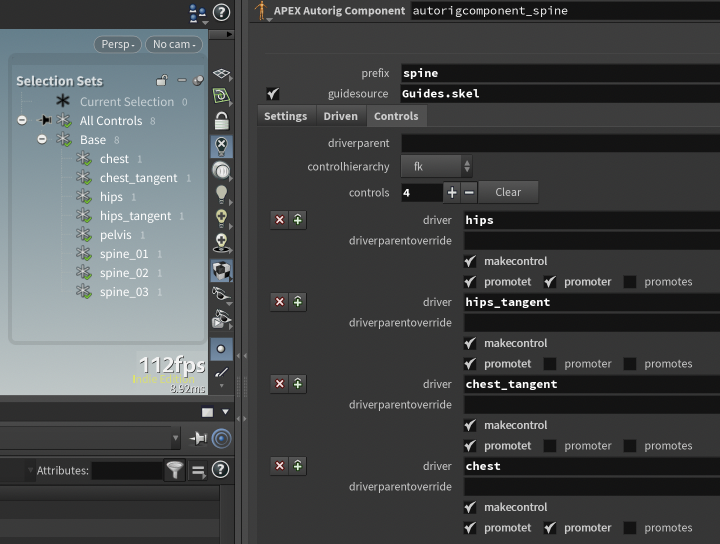Select the spine_02 selection set
This screenshot has height=544, width=720.
(124, 273)
